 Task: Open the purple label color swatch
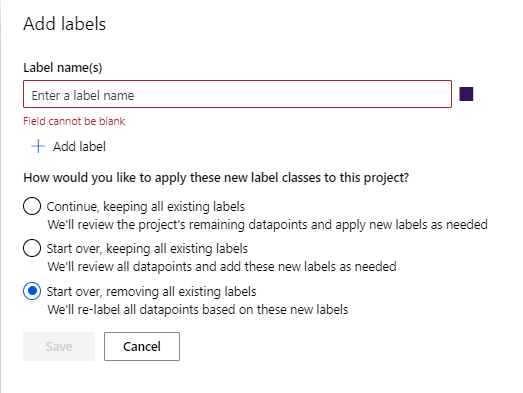coord(466,94)
